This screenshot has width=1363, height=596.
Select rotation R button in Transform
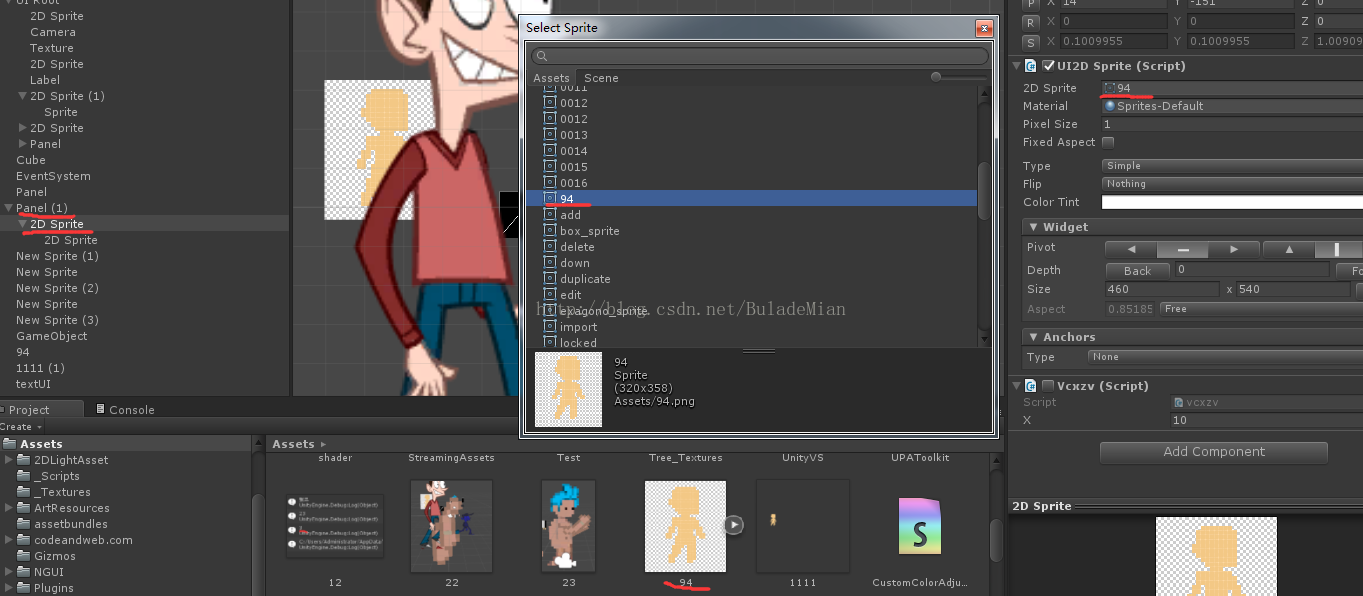click(1031, 22)
